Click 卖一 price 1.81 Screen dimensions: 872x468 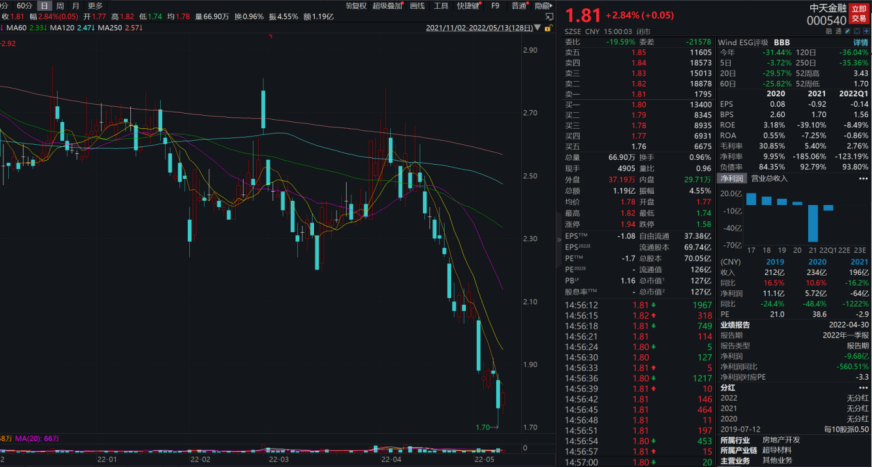click(x=638, y=94)
